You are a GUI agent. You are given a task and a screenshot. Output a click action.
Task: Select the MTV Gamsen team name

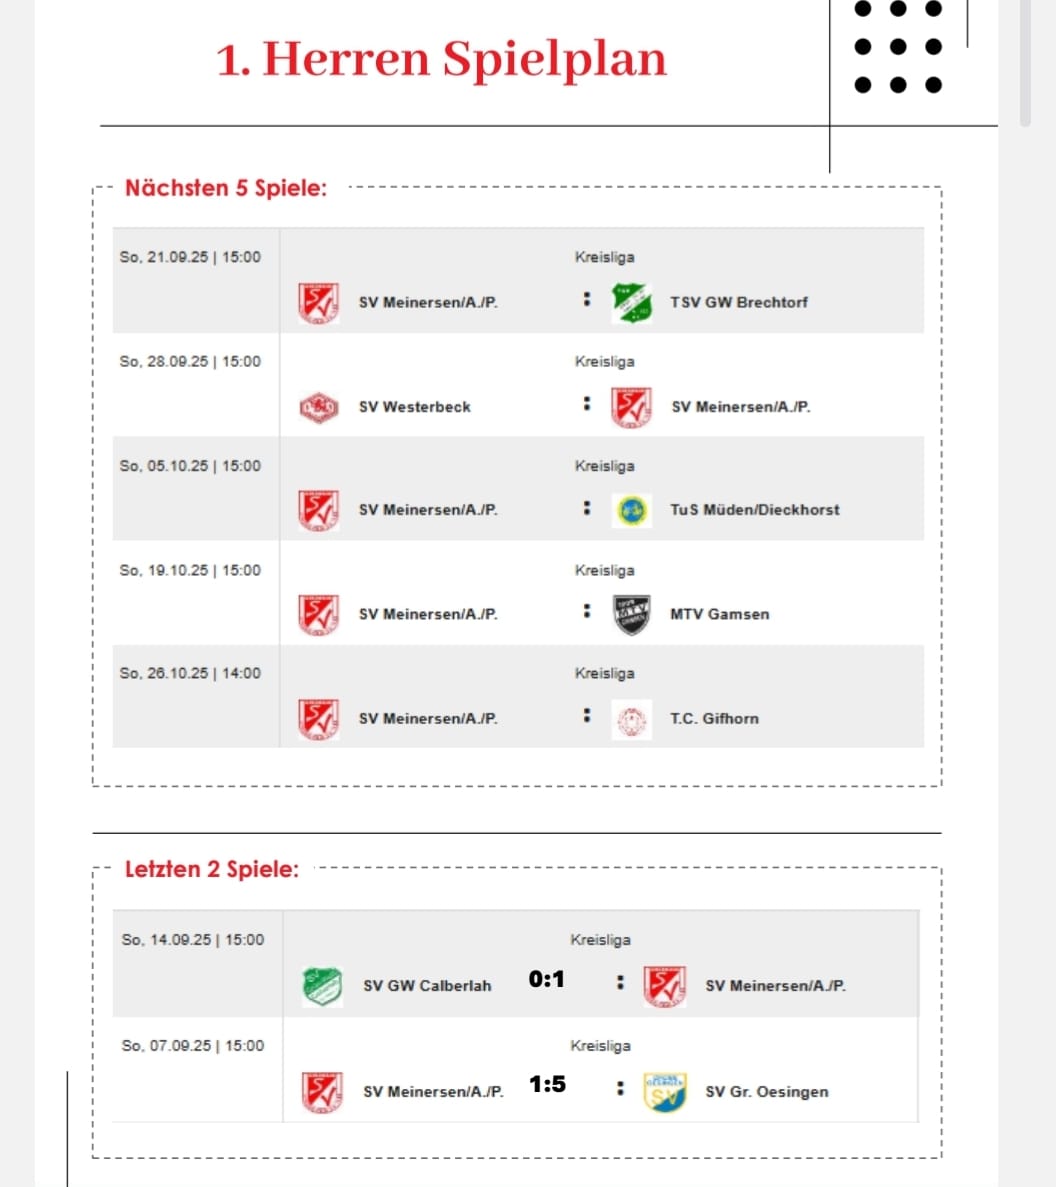720,614
